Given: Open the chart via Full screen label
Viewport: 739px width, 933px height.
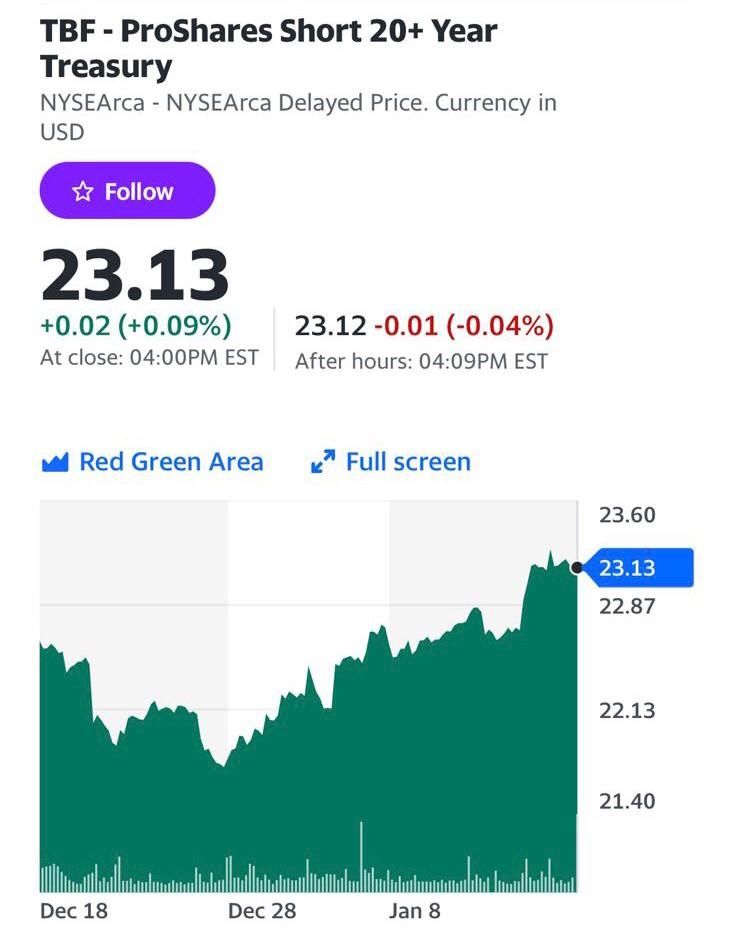Looking at the screenshot, I should (407, 462).
